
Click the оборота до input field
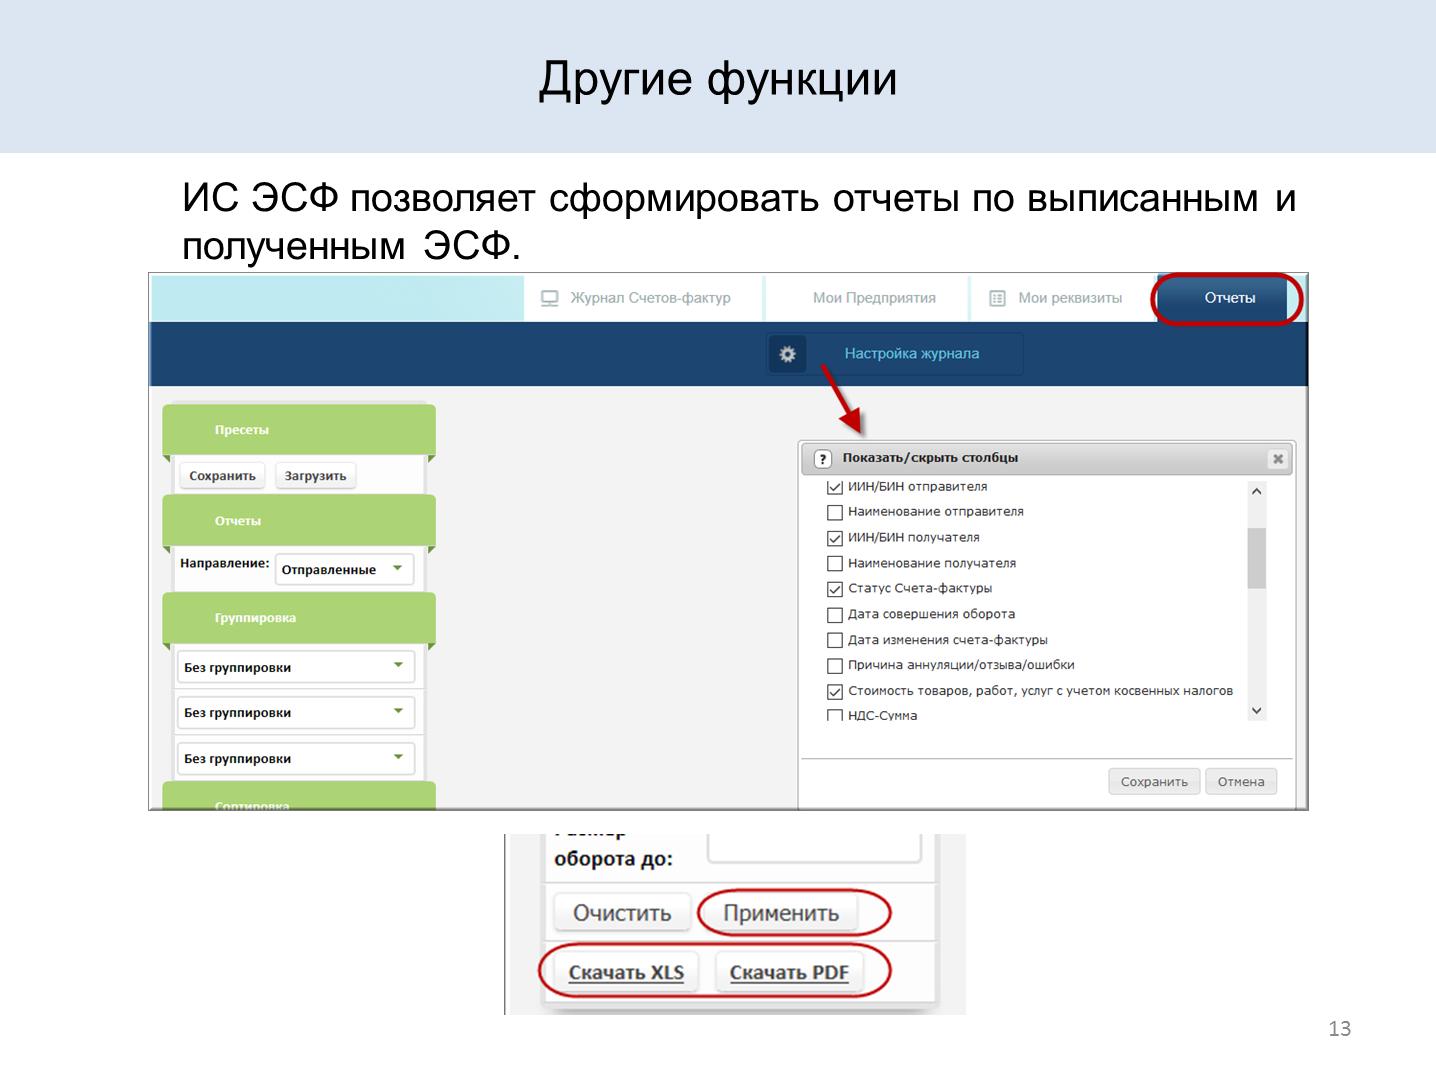(x=813, y=848)
